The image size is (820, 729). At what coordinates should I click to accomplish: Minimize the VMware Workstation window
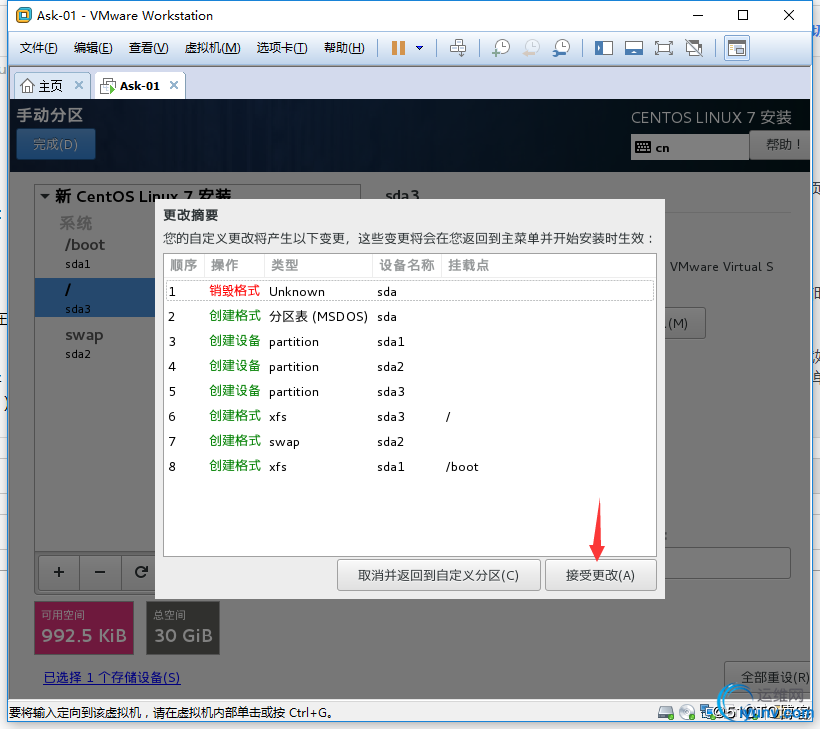click(698, 15)
